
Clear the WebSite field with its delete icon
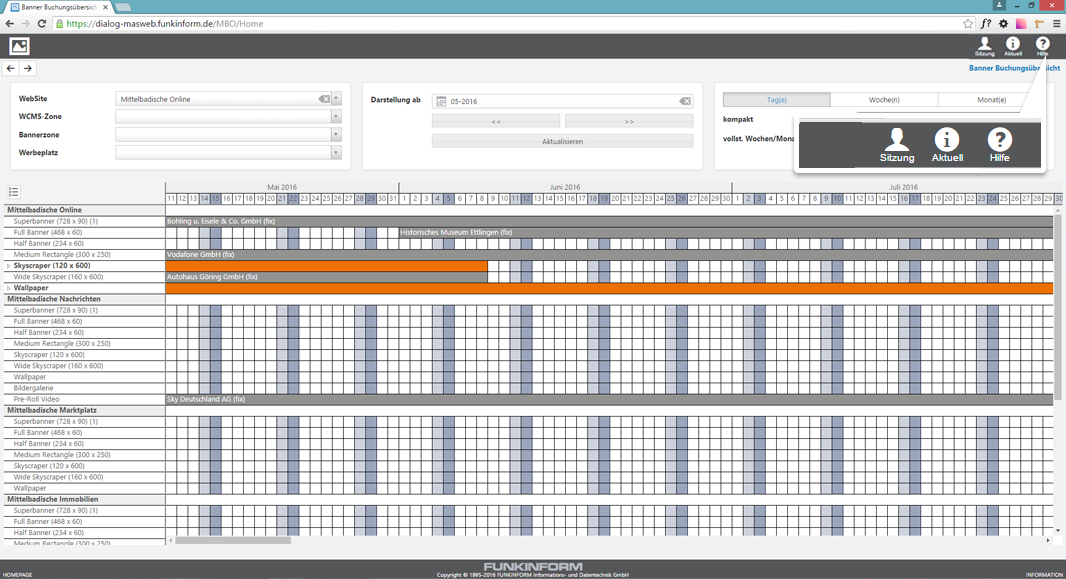click(324, 99)
